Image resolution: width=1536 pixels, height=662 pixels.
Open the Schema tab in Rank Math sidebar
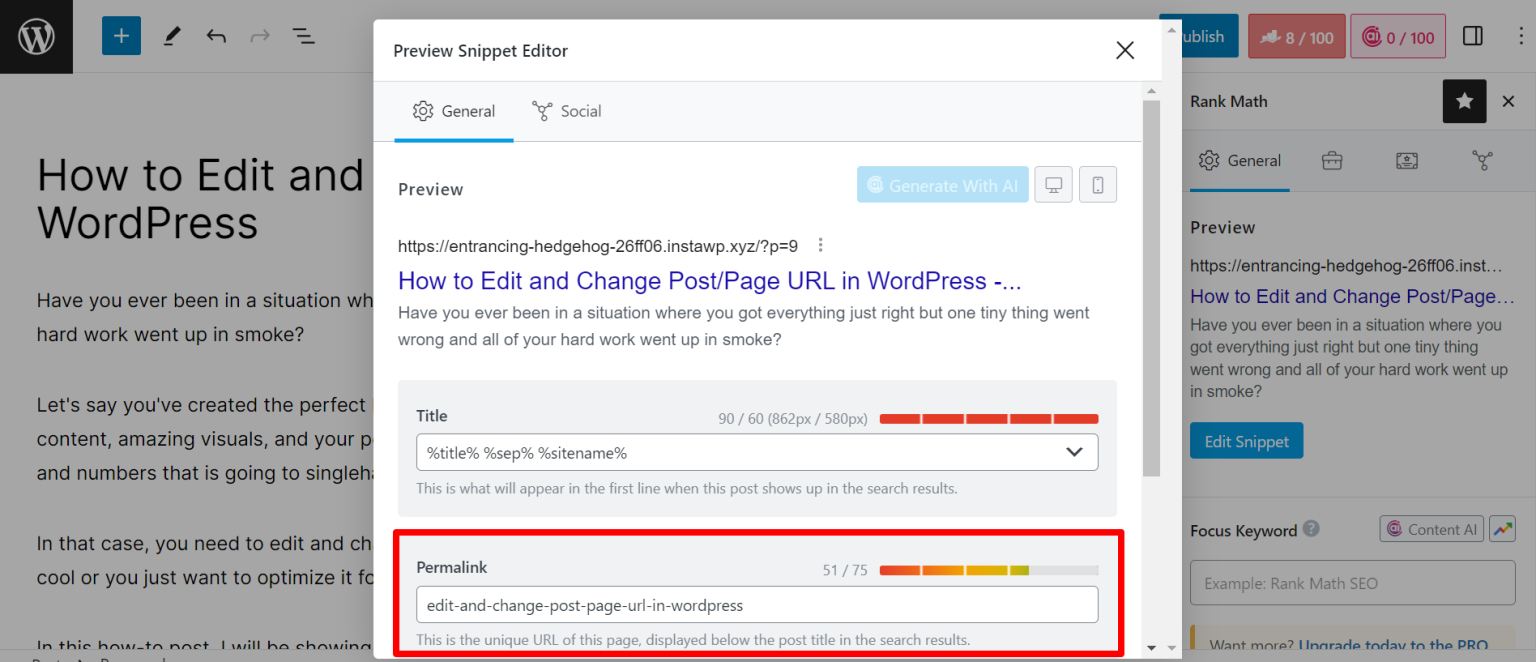tap(1407, 160)
